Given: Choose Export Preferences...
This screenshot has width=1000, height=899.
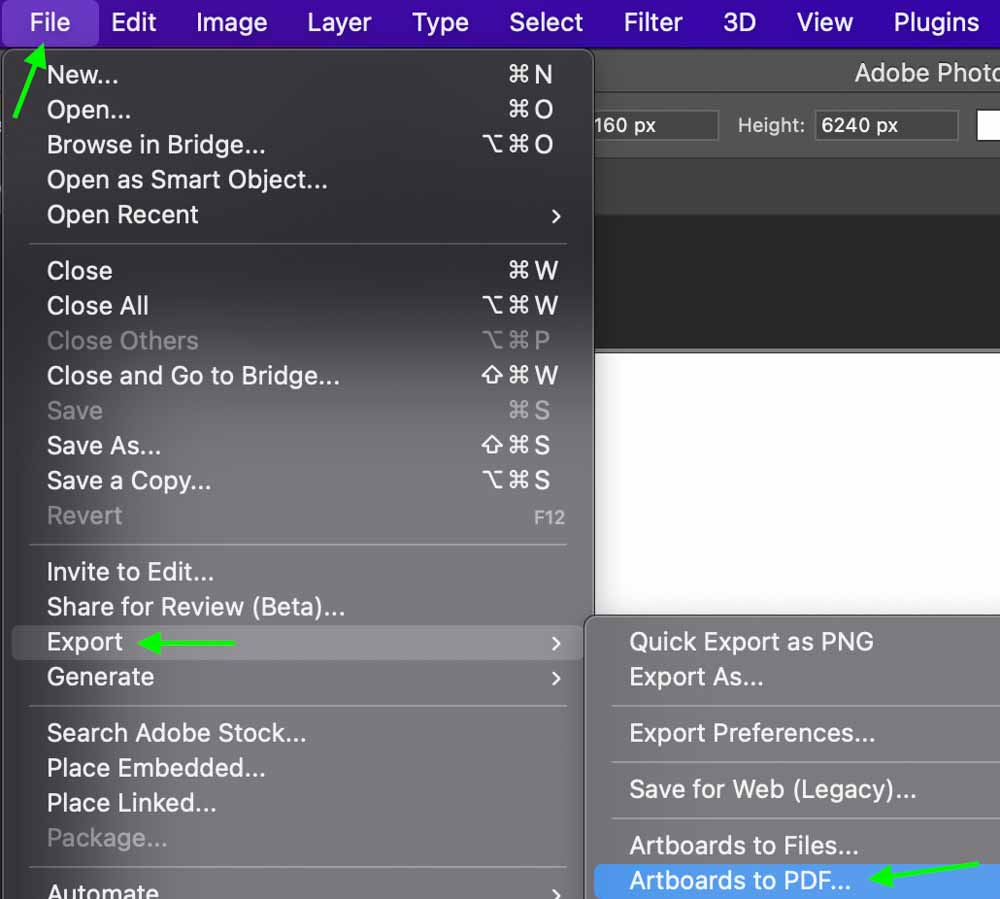Looking at the screenshot, I should pos(752,733).
